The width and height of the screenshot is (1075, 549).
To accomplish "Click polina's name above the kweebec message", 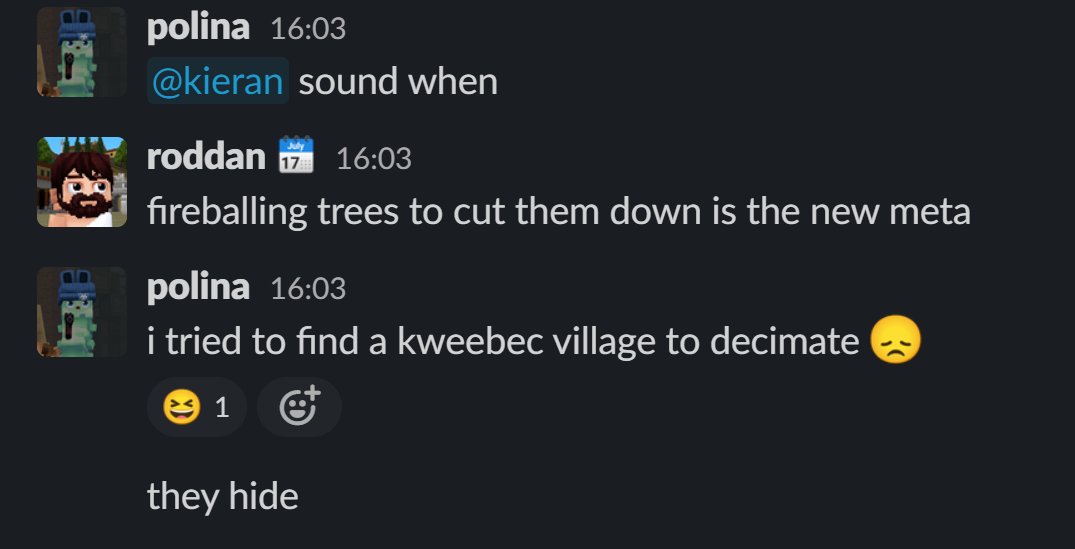I will pos(198,287).
